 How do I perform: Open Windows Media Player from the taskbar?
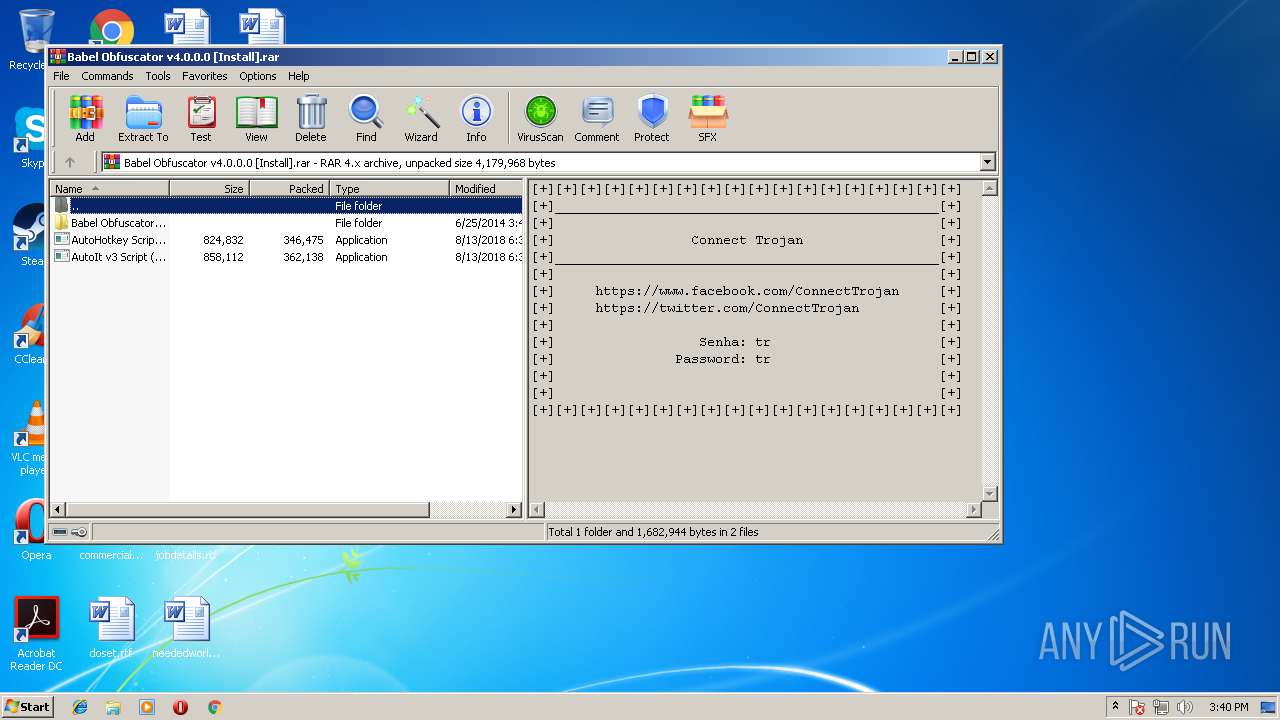tap(147, 707)
